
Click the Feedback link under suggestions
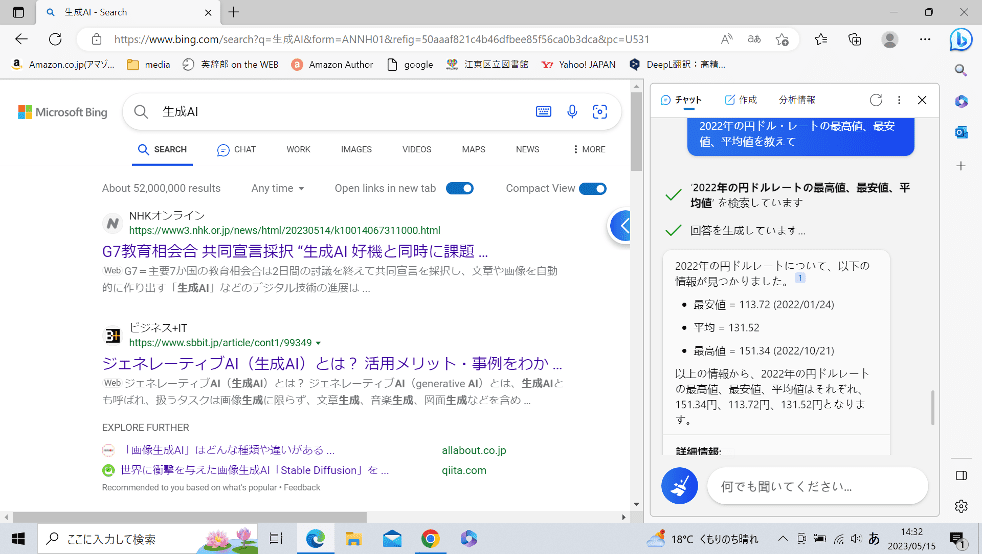pyautogui.click(x=302, y=487)
